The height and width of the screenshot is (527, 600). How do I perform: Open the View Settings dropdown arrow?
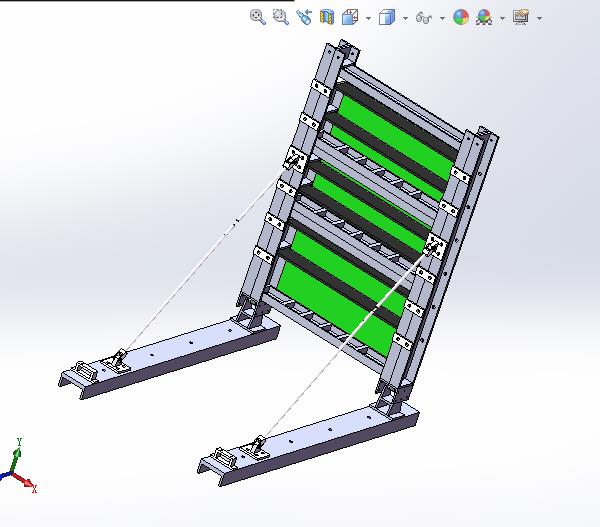540,18
